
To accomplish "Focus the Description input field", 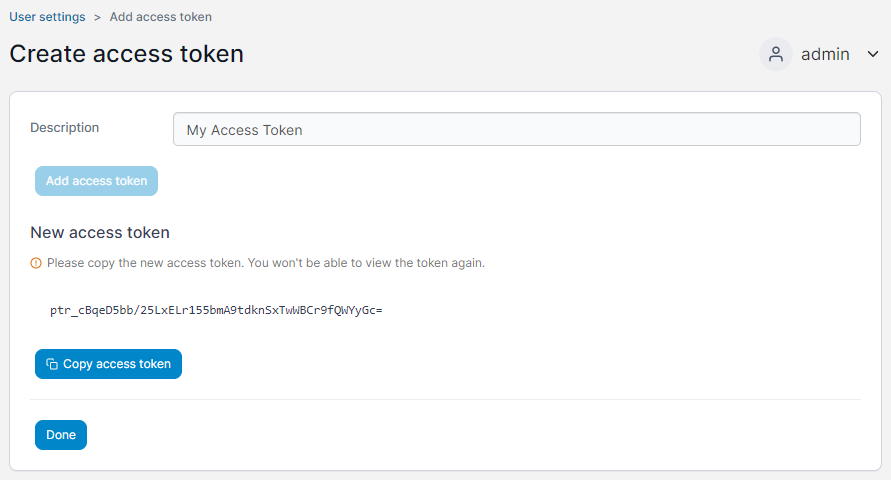I will click(x=517, y=130).
